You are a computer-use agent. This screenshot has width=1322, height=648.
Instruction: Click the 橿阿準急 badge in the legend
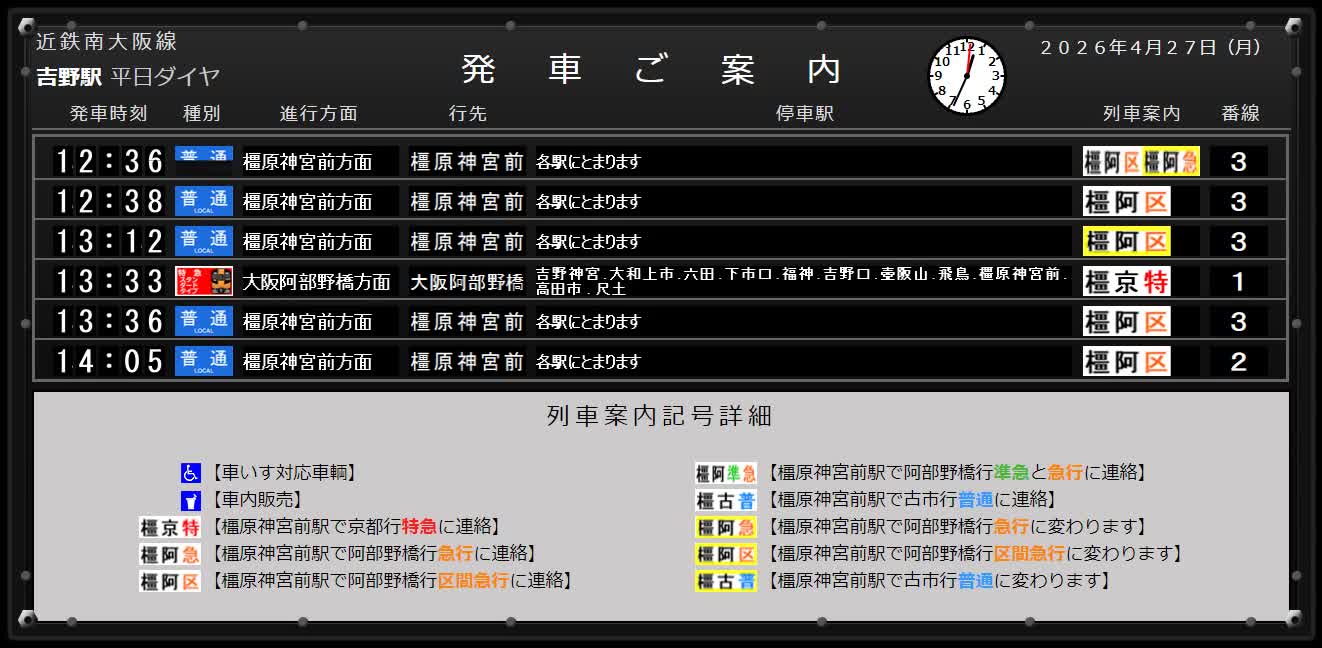(726, 473)
